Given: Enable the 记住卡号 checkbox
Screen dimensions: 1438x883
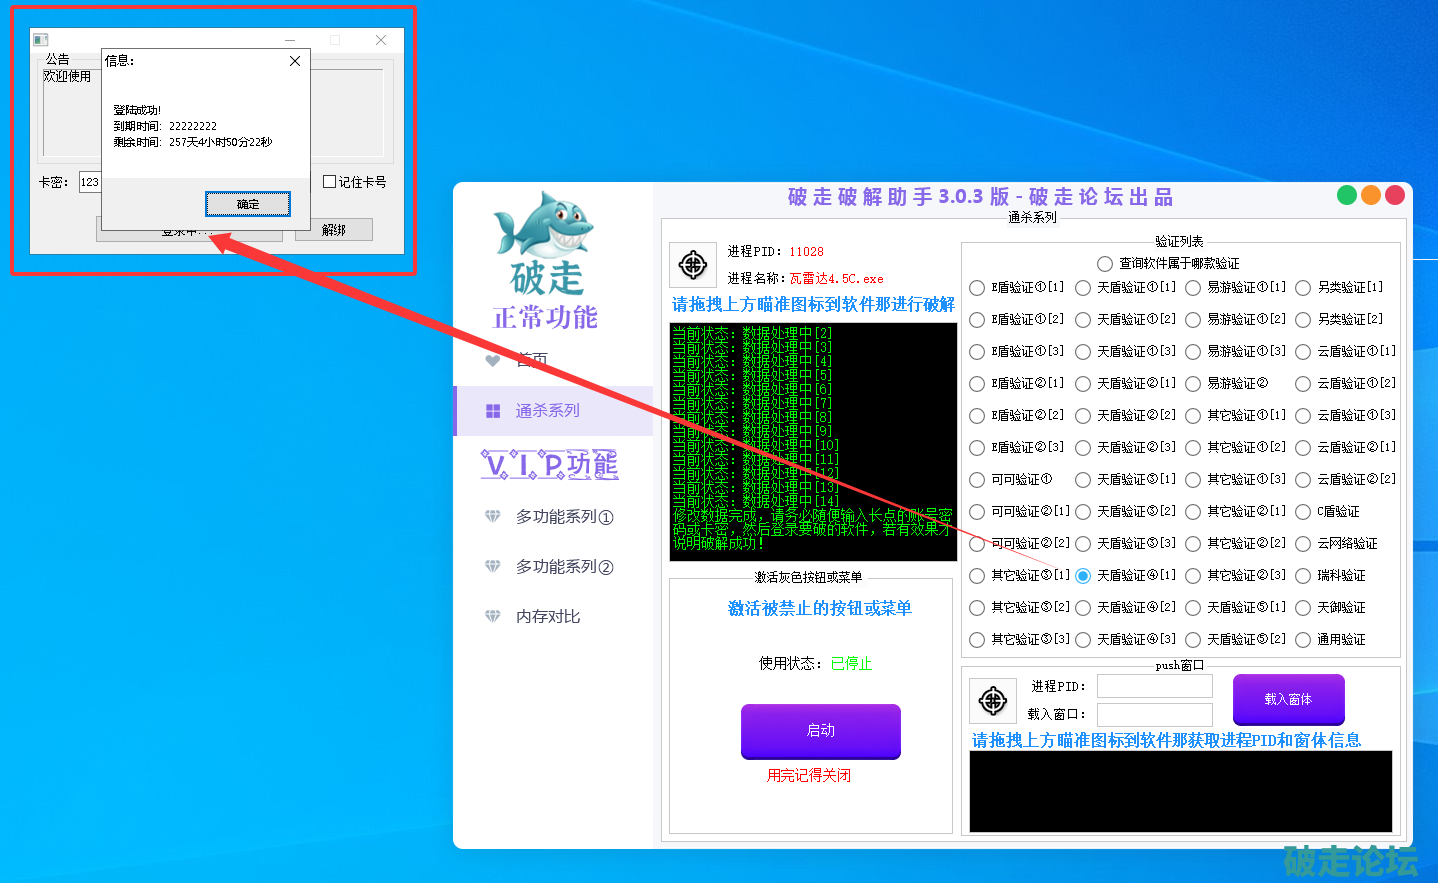Looking at the screenshot, I should click(330, 182).
